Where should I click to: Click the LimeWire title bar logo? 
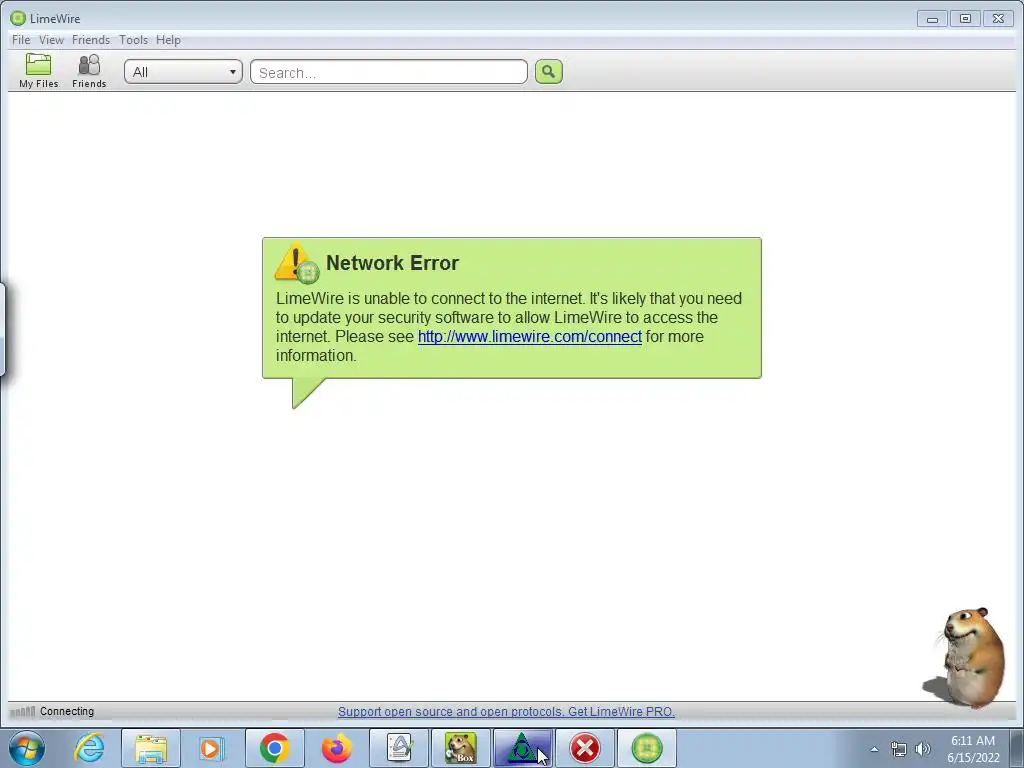click(x=18, y=18)
